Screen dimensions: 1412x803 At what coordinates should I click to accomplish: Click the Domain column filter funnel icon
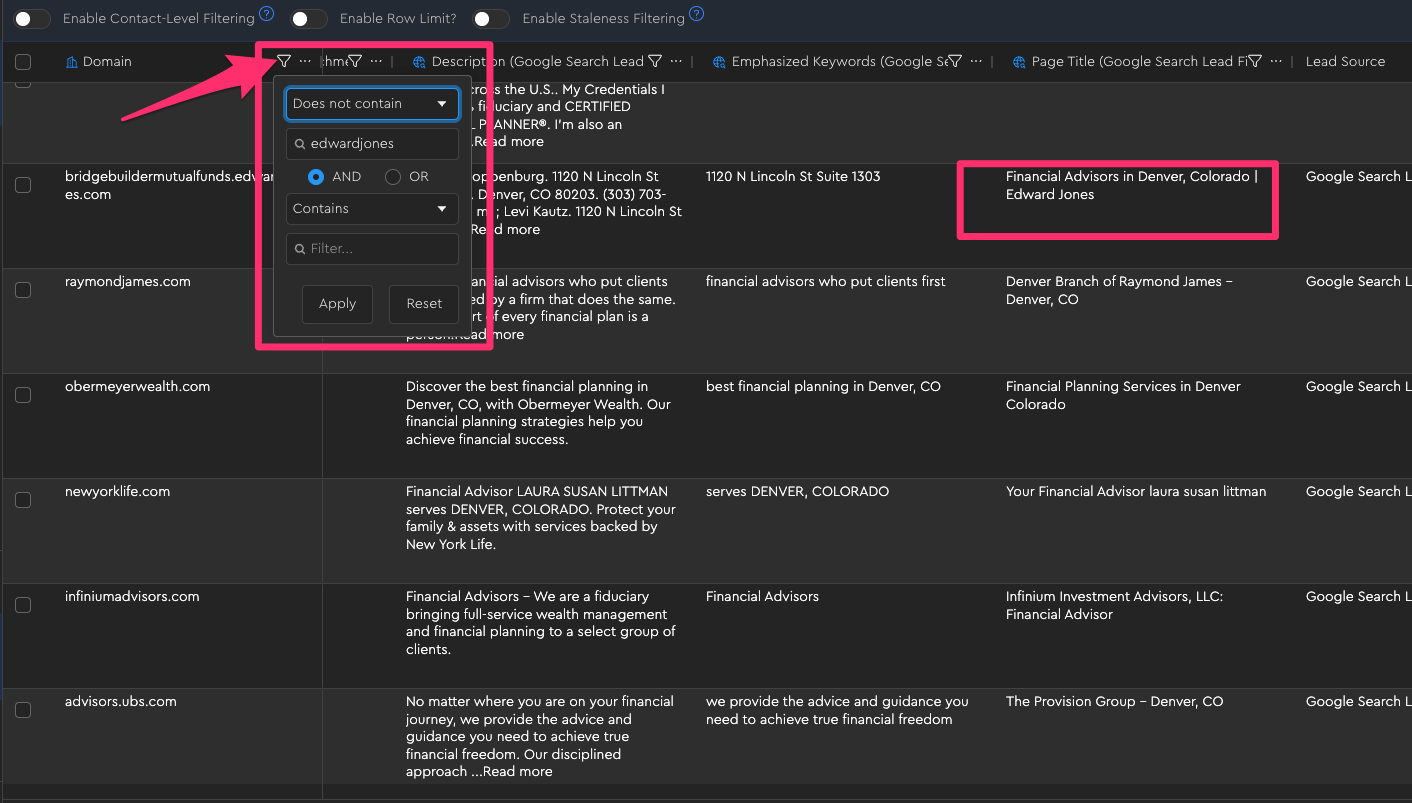(284, 62)
